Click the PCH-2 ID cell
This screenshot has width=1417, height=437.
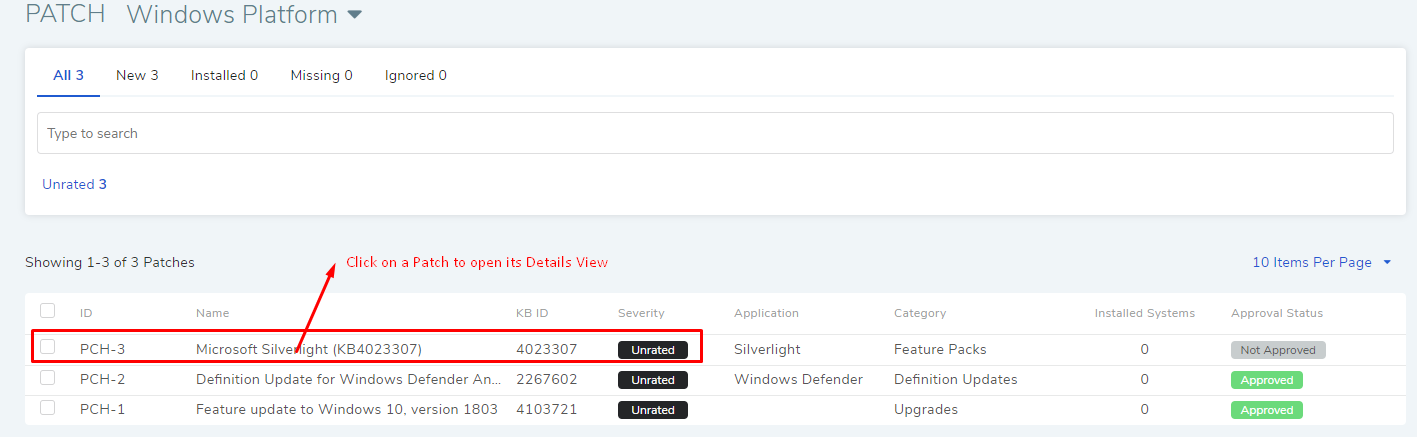coord(102,379)
